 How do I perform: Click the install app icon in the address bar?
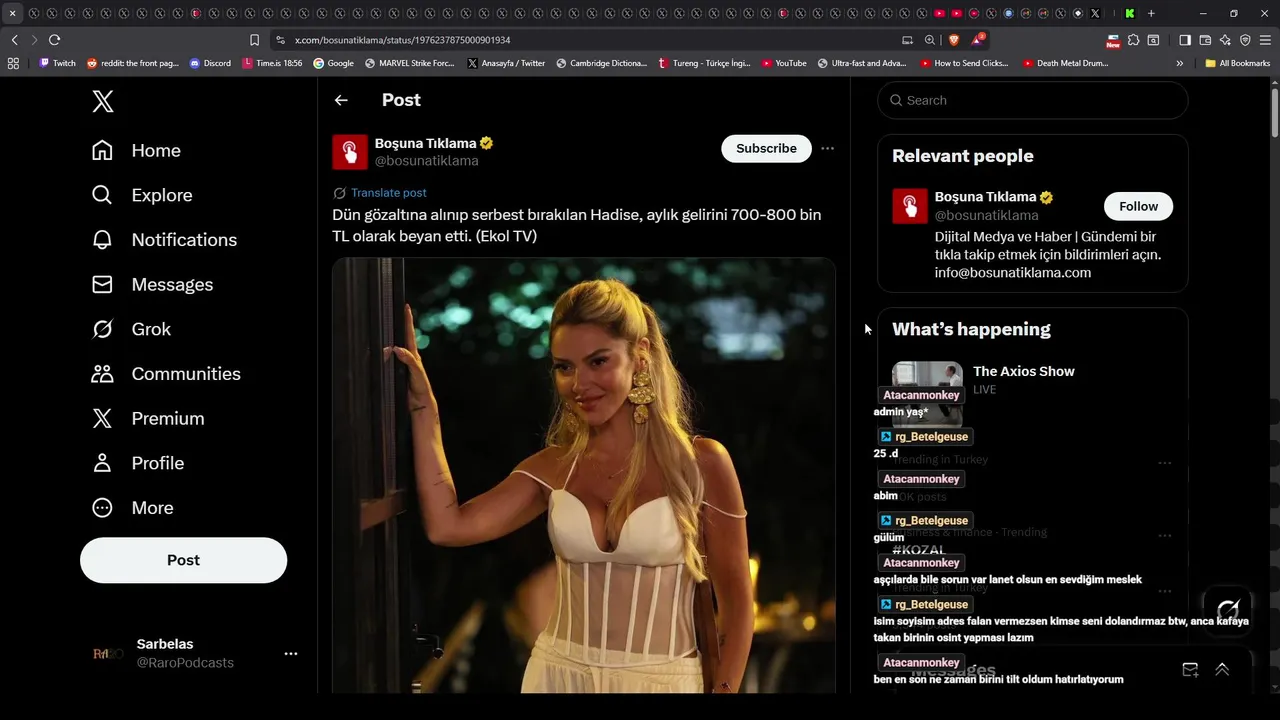[x=907, y=40]
